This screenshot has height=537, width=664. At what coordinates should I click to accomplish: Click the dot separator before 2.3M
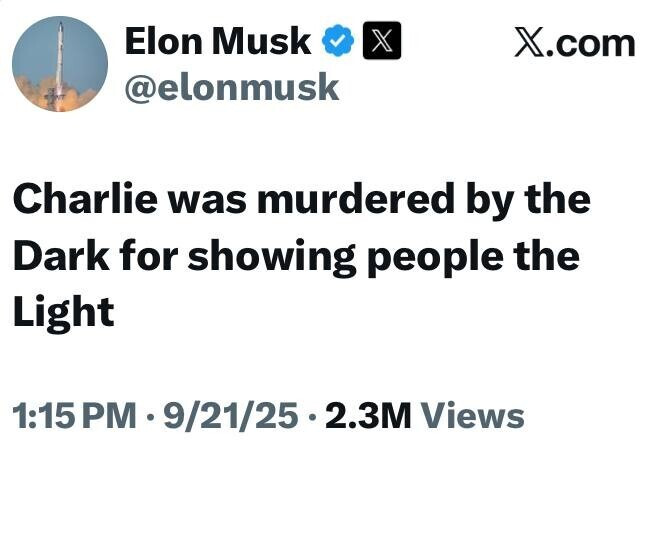[311, 416]
